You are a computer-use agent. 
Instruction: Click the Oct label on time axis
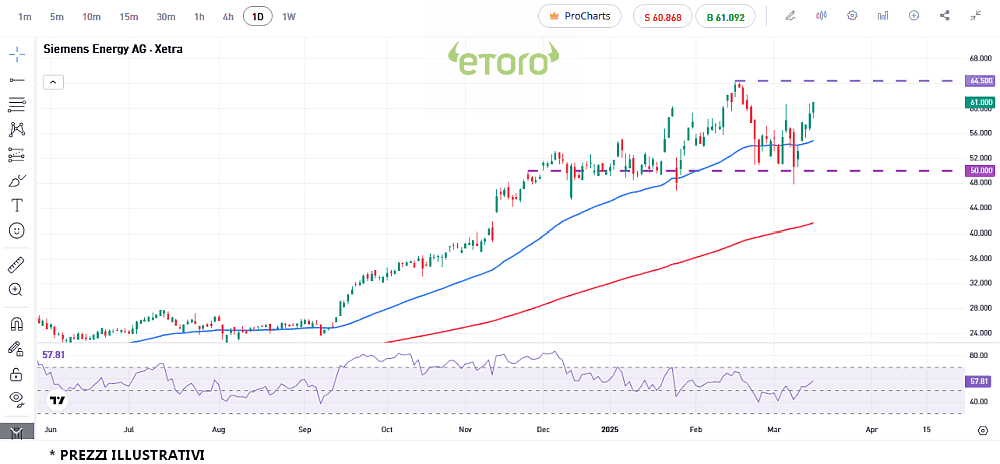coord(386,430)
